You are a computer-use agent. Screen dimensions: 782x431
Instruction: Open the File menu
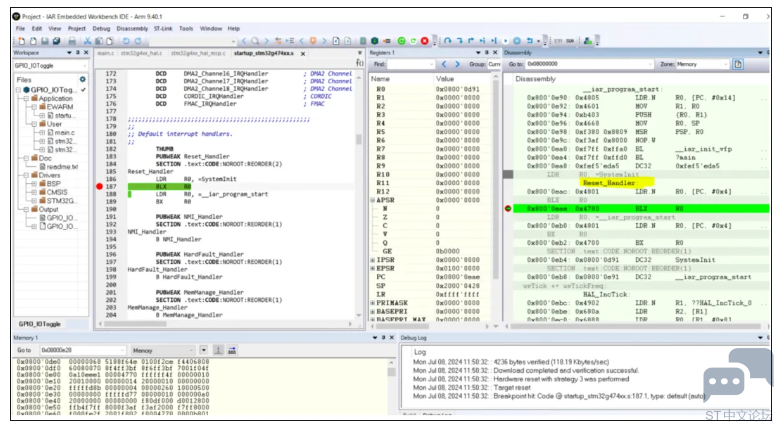click(x=20, y=28)
